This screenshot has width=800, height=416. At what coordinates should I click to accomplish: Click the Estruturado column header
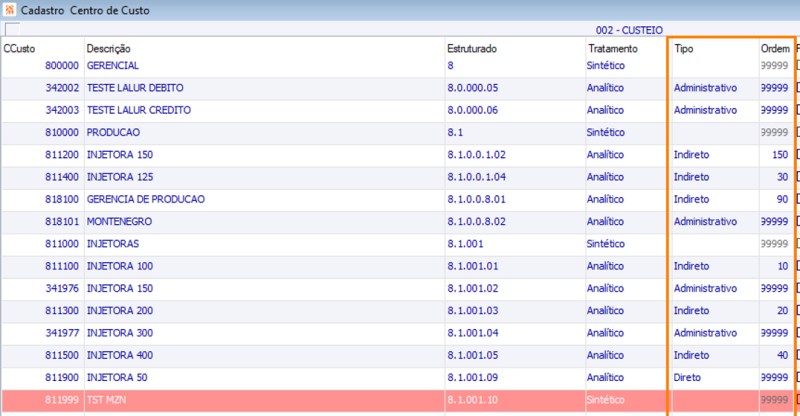[x=472, y=49]
